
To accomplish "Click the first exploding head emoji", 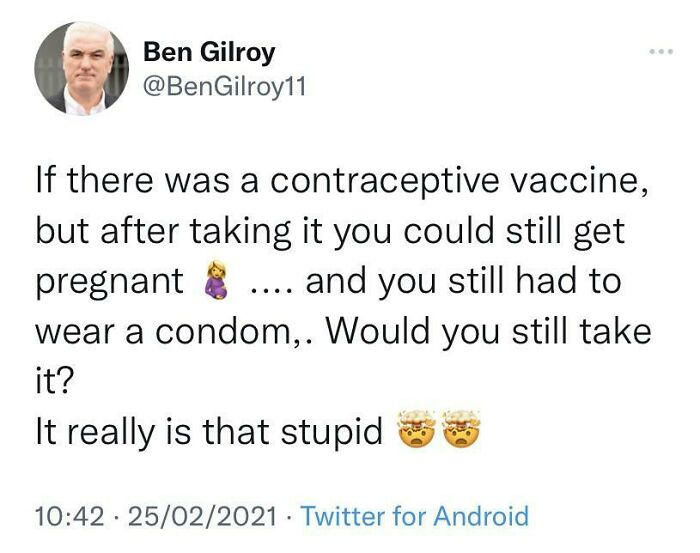I will click(x=415, y=432).
